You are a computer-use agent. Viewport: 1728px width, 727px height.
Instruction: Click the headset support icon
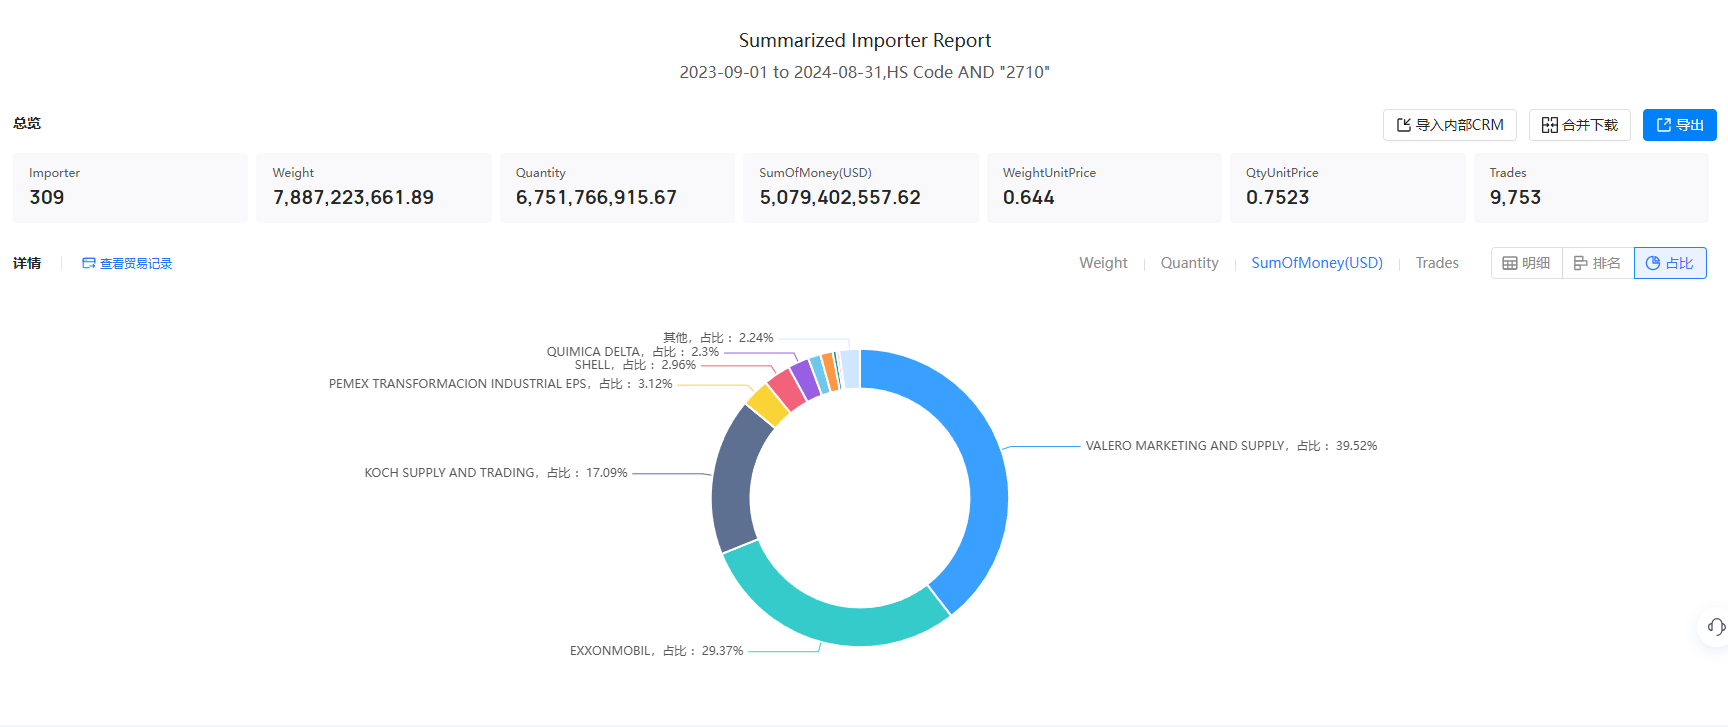click(1716, 627)
